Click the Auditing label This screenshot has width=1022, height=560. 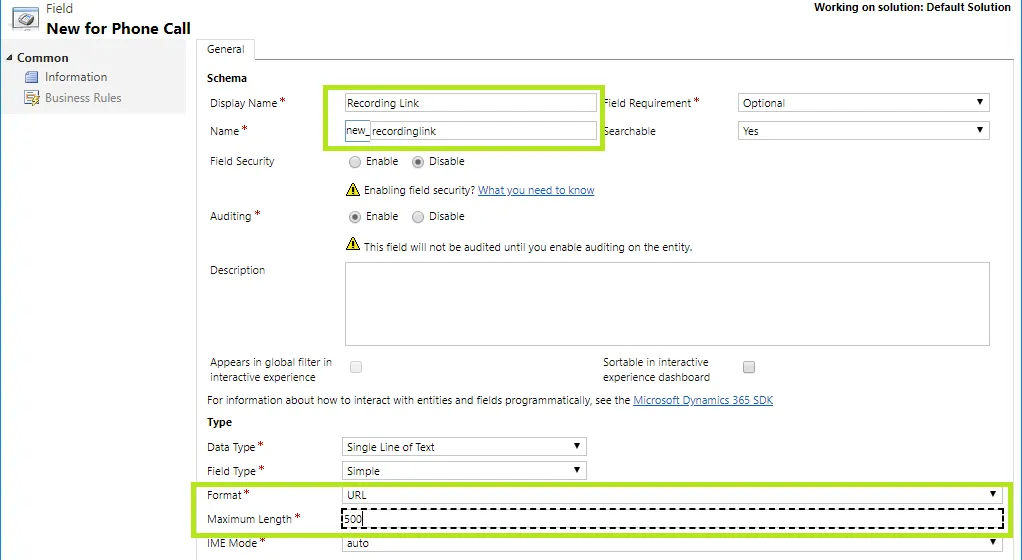[231, 216]
